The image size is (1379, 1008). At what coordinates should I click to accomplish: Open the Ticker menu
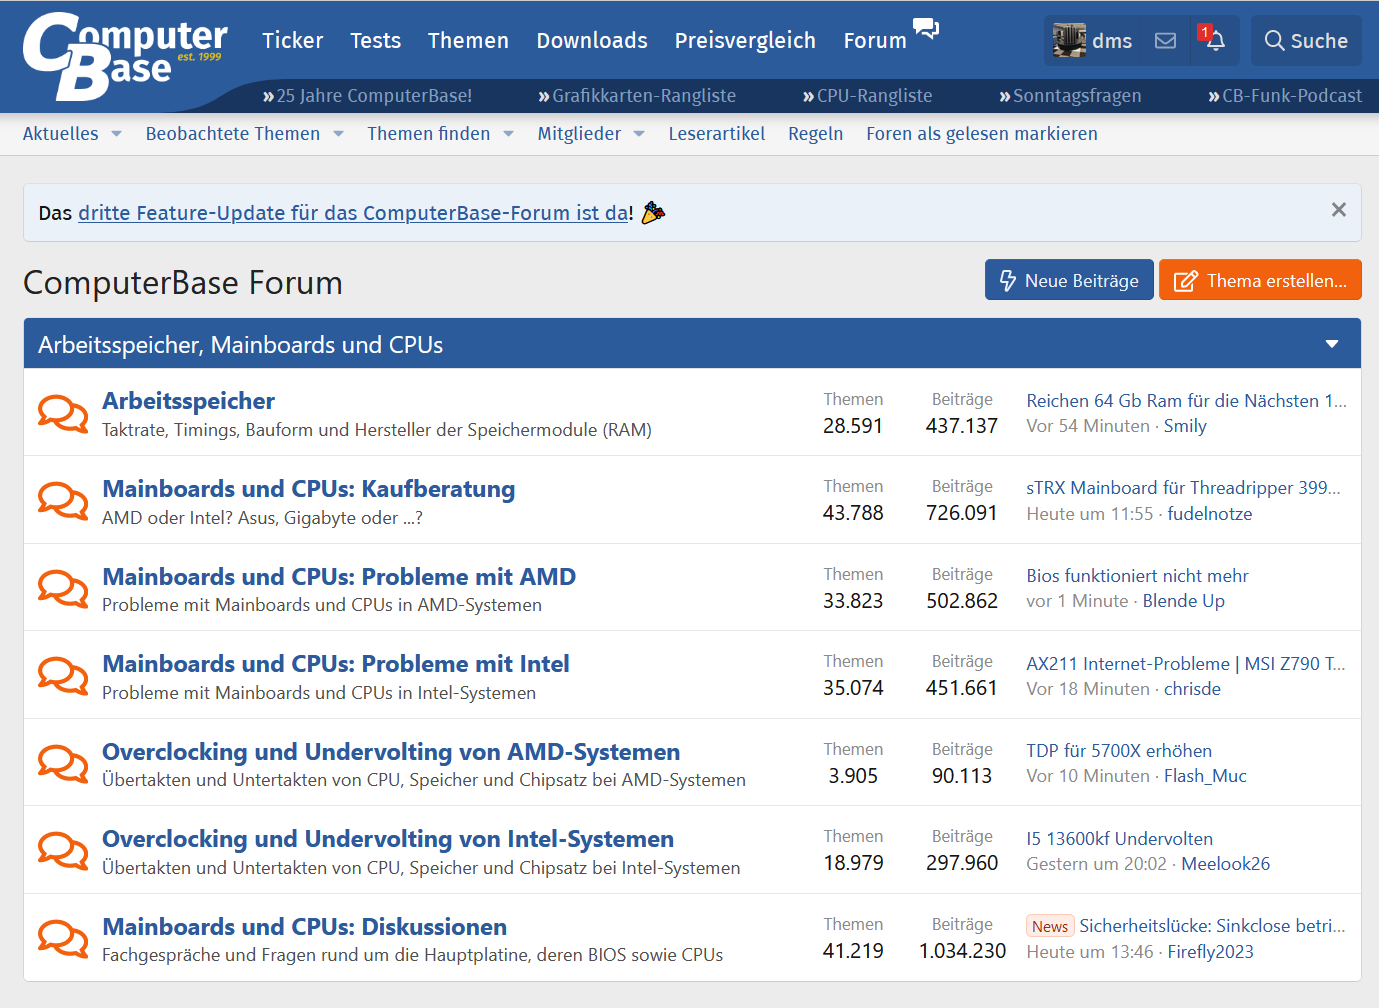tap(292, 41)
